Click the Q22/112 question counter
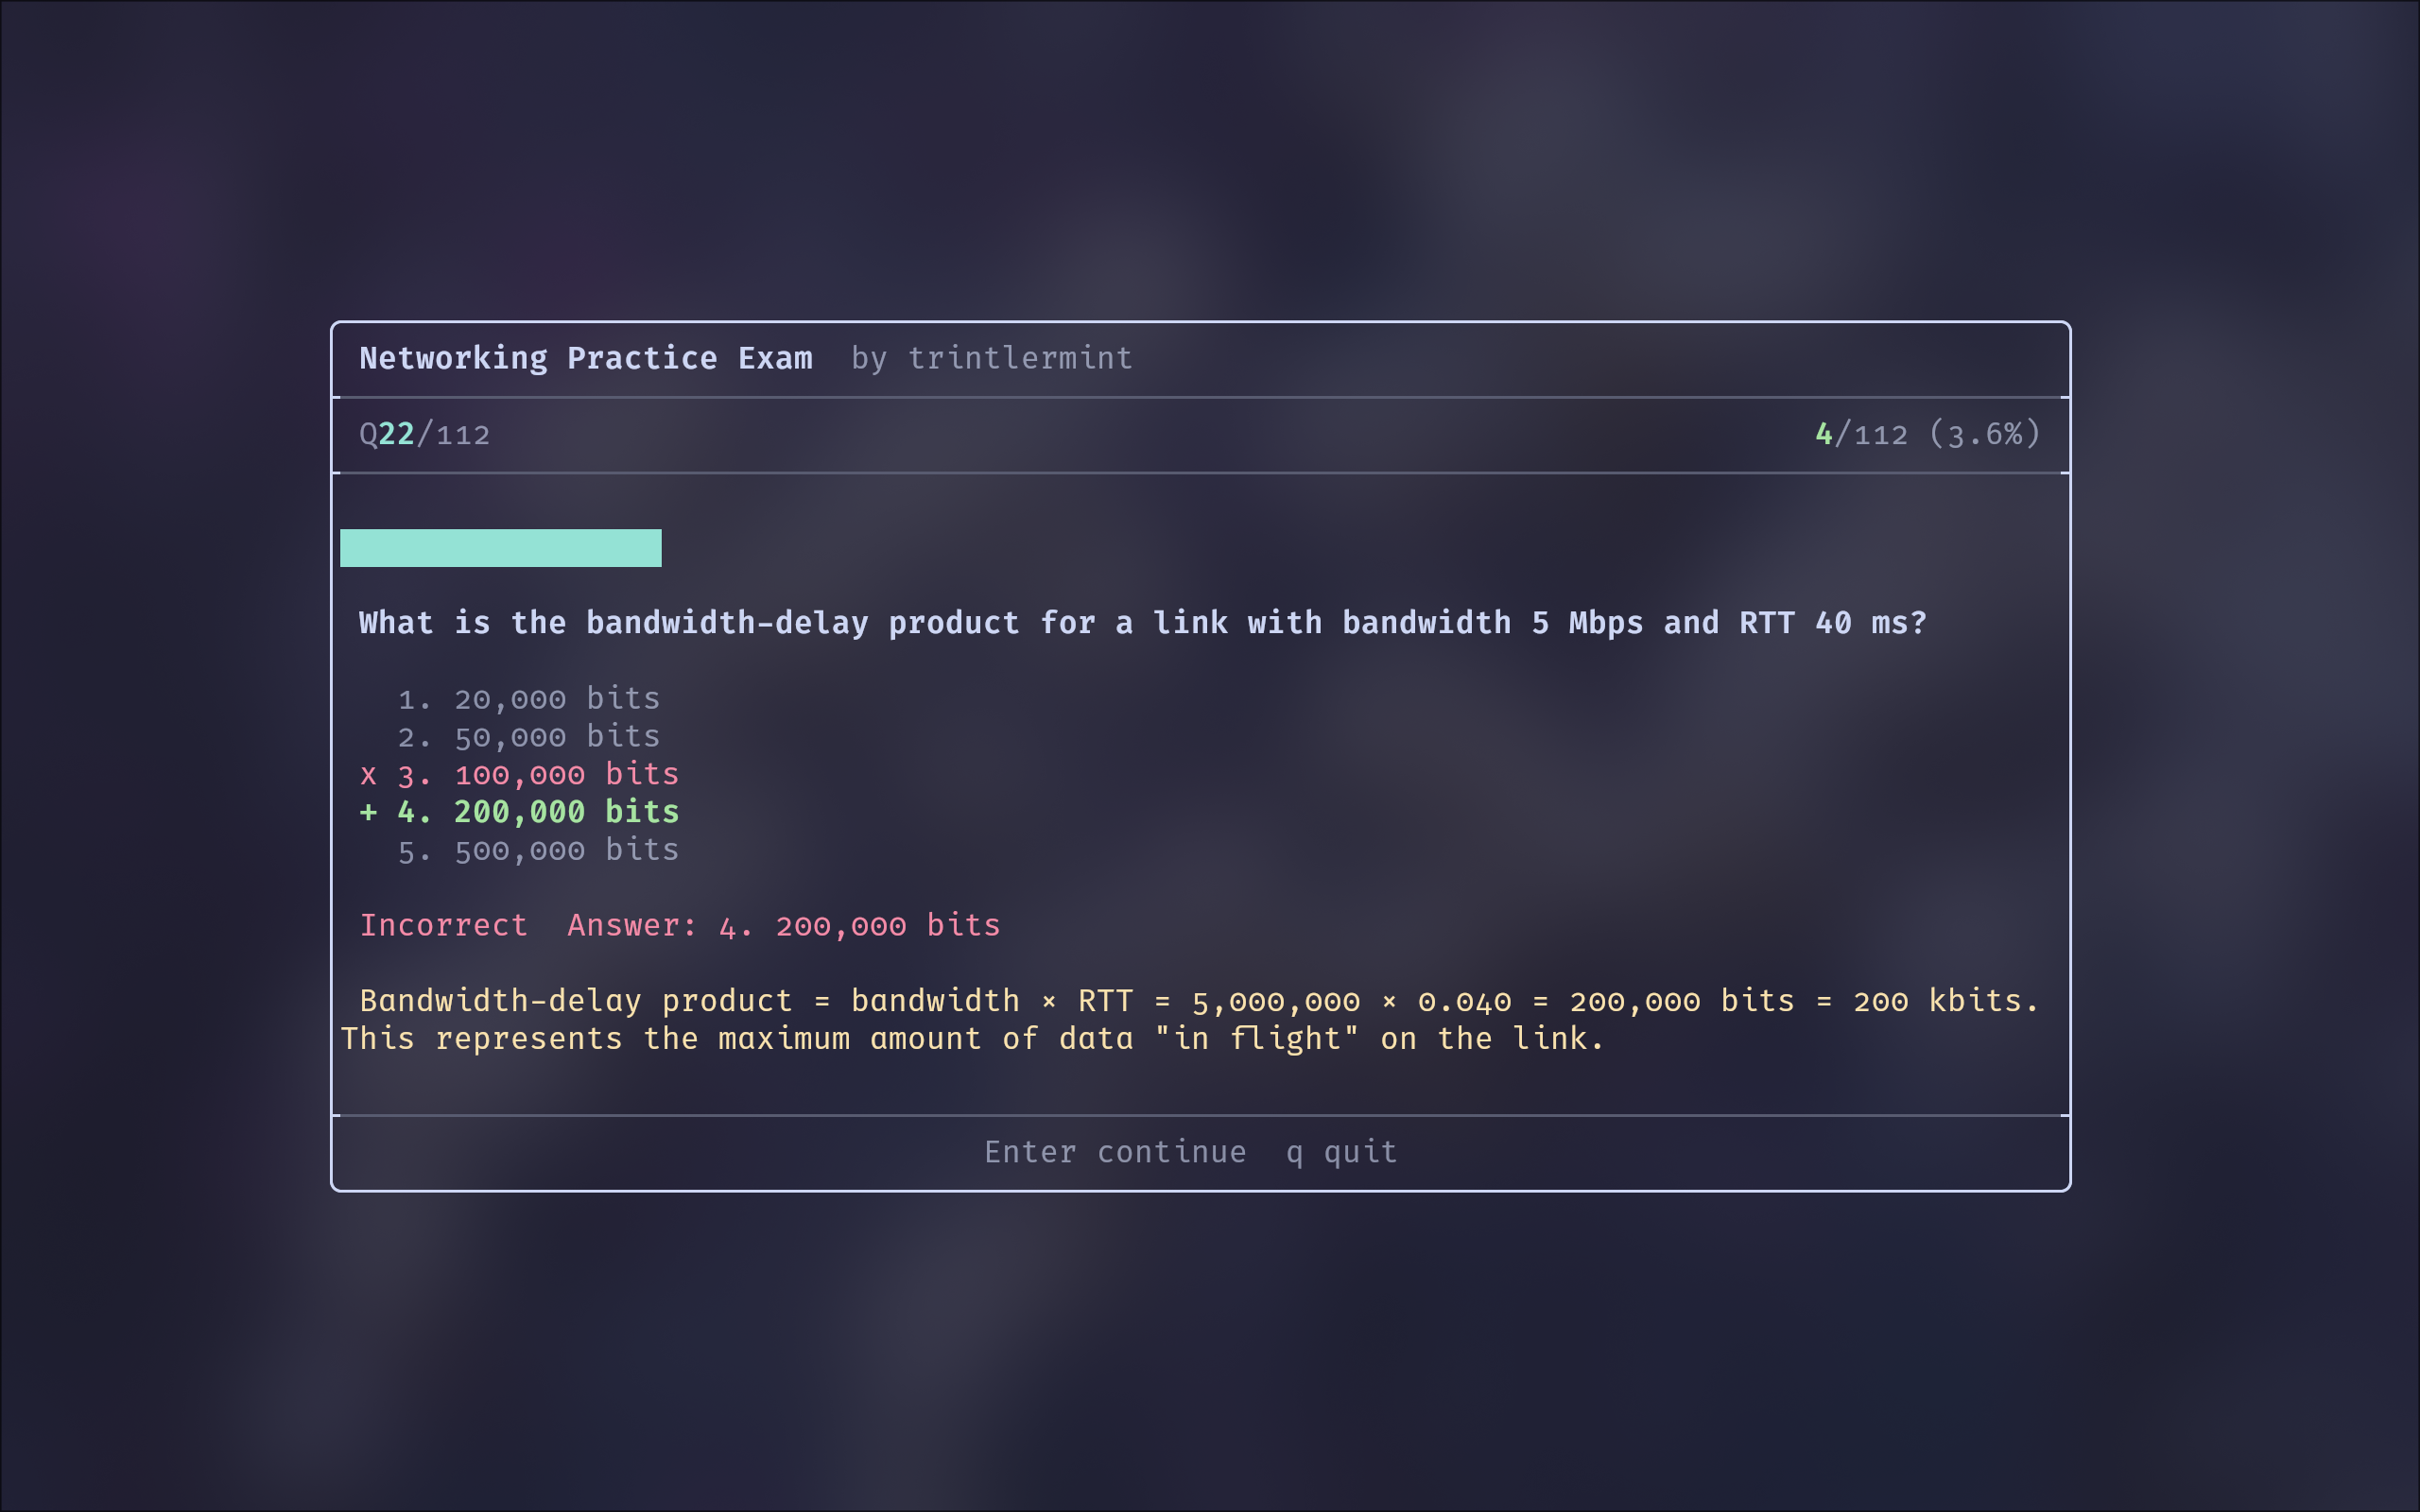 click(424, 434)
